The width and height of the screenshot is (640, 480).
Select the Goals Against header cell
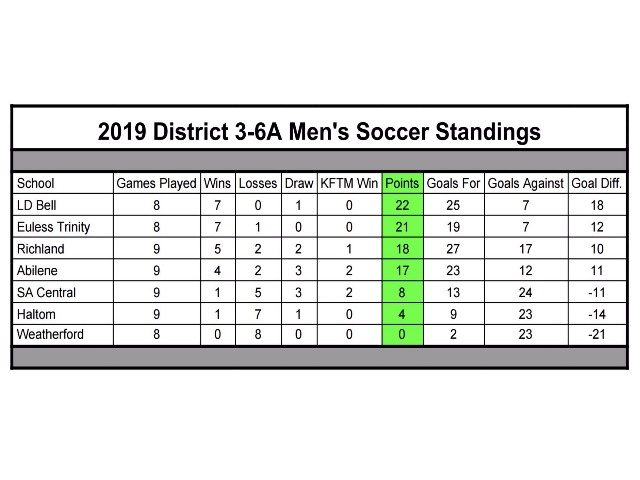coord(526,183)
